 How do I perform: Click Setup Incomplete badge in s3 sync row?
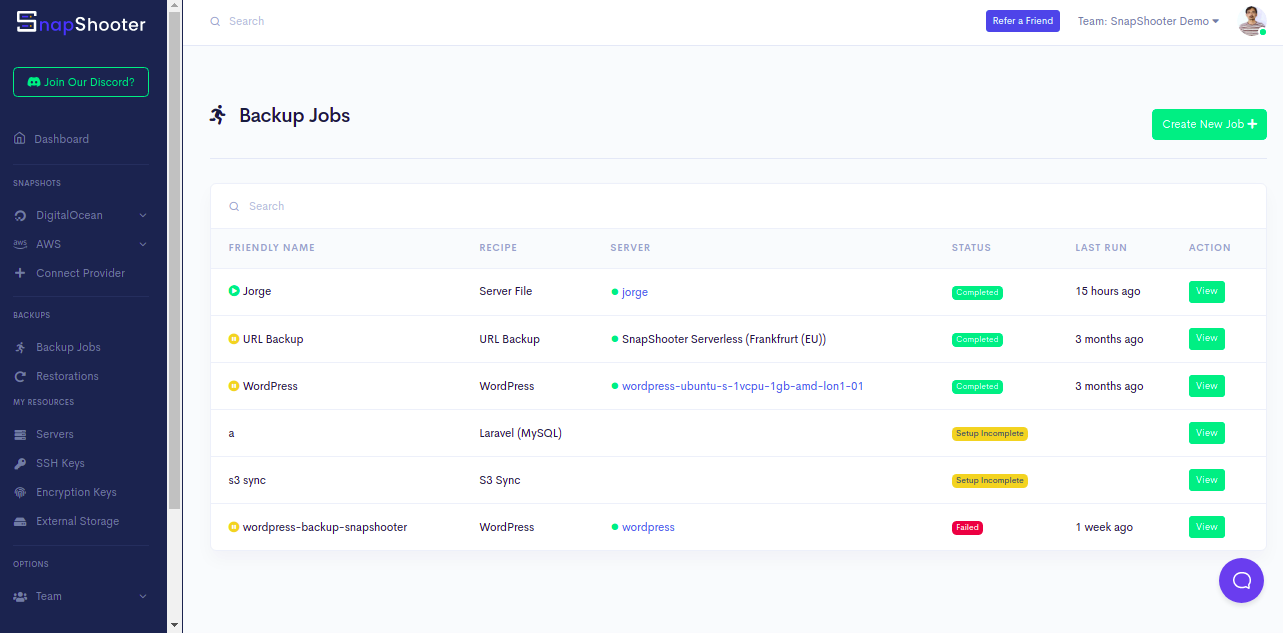989,481
